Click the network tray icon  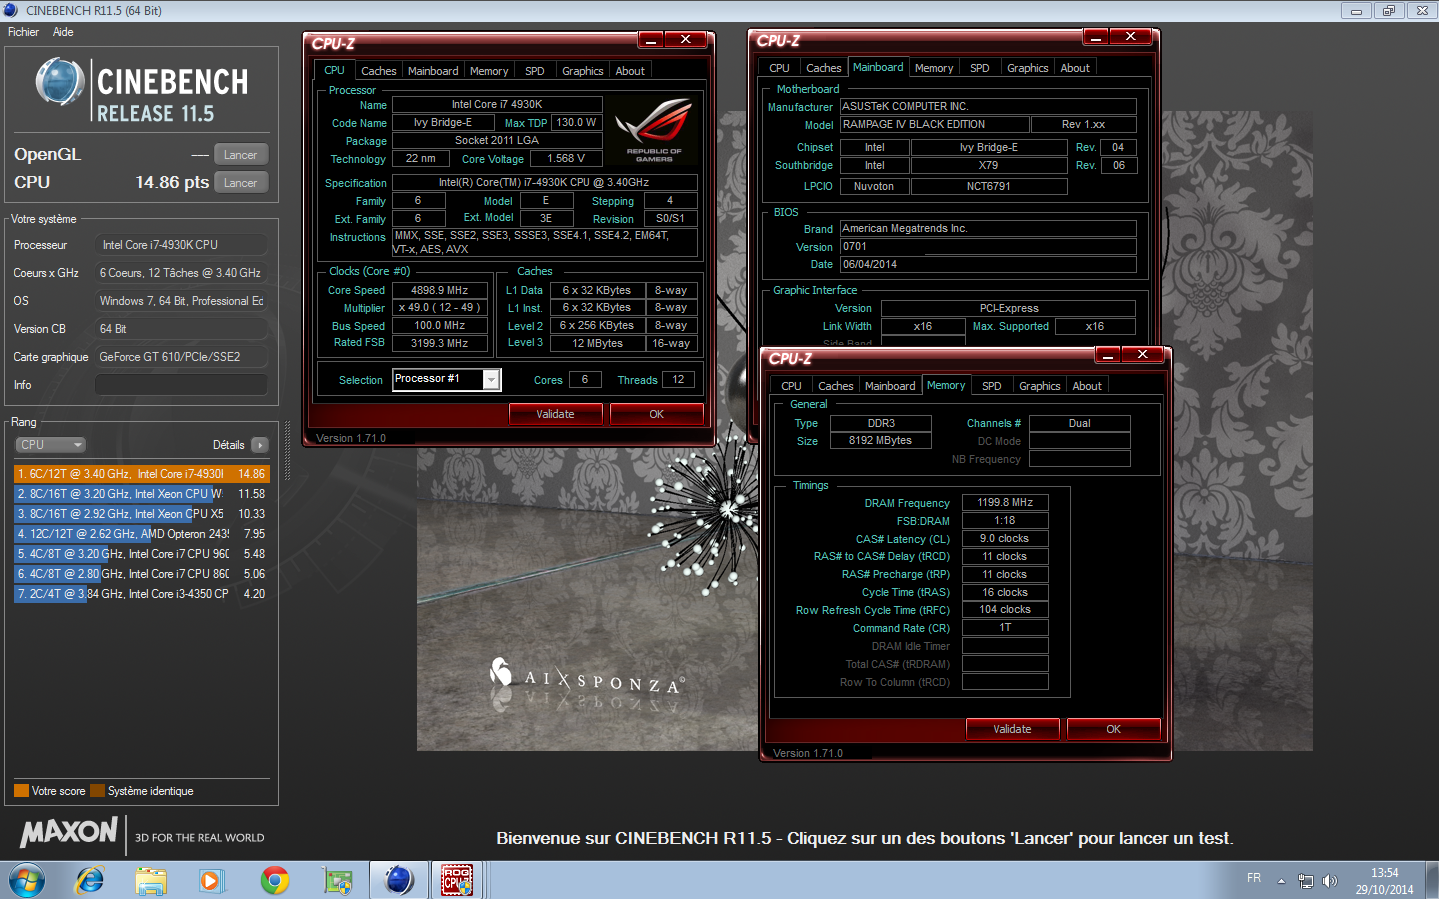[1305, 881]
